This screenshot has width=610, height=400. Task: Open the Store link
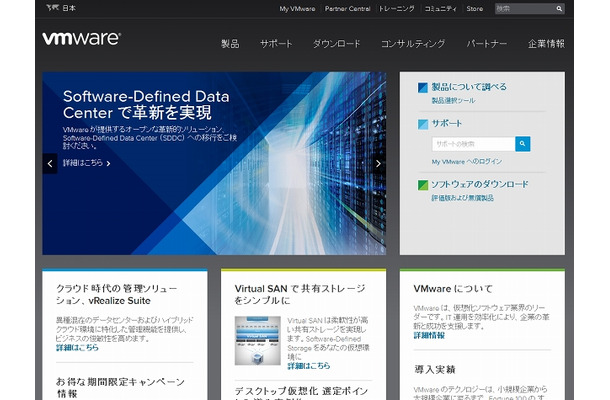tap(475, 9)
